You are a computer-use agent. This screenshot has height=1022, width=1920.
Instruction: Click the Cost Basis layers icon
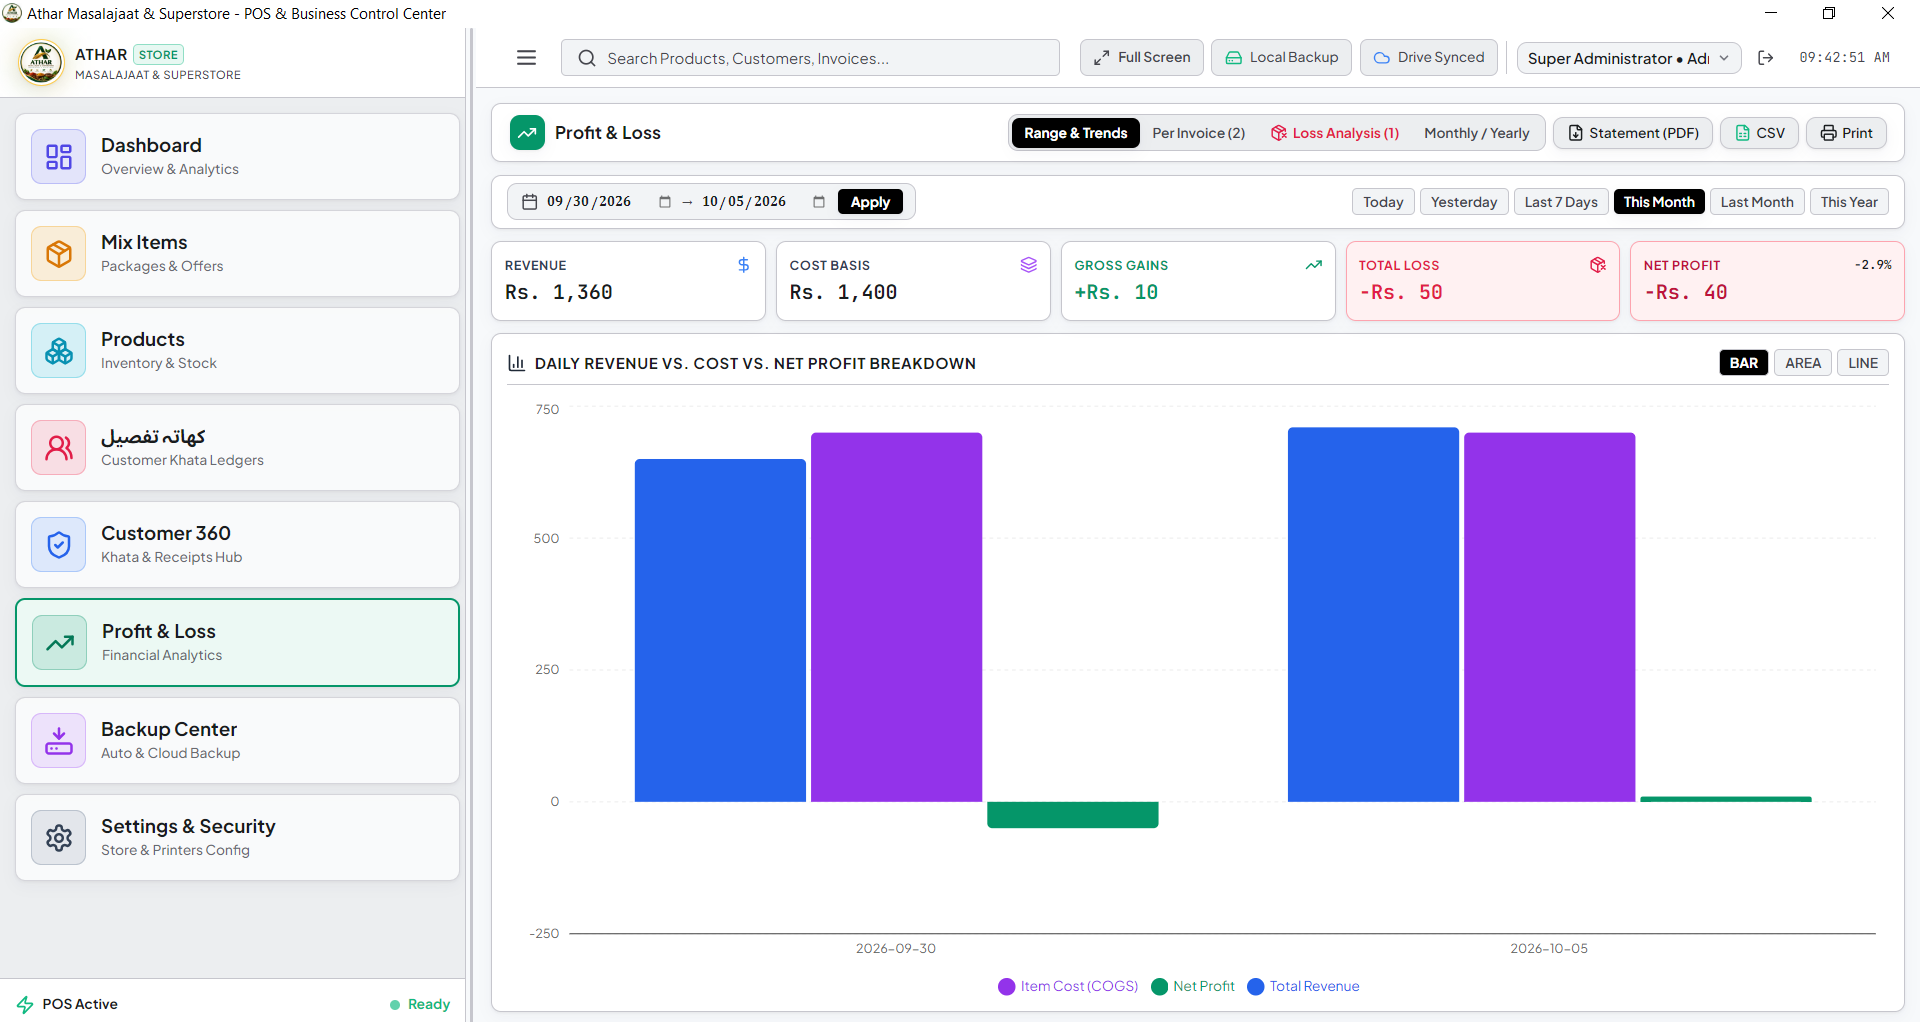[1028, 265]
